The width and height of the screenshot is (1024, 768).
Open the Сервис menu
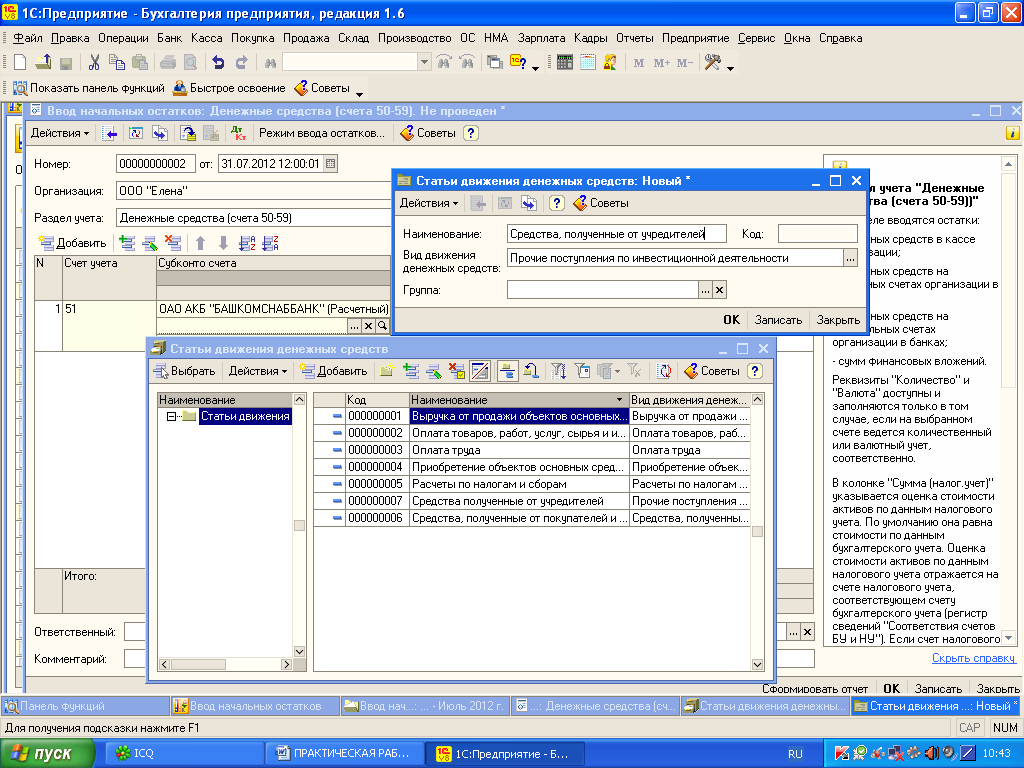[x=756, y=38]
